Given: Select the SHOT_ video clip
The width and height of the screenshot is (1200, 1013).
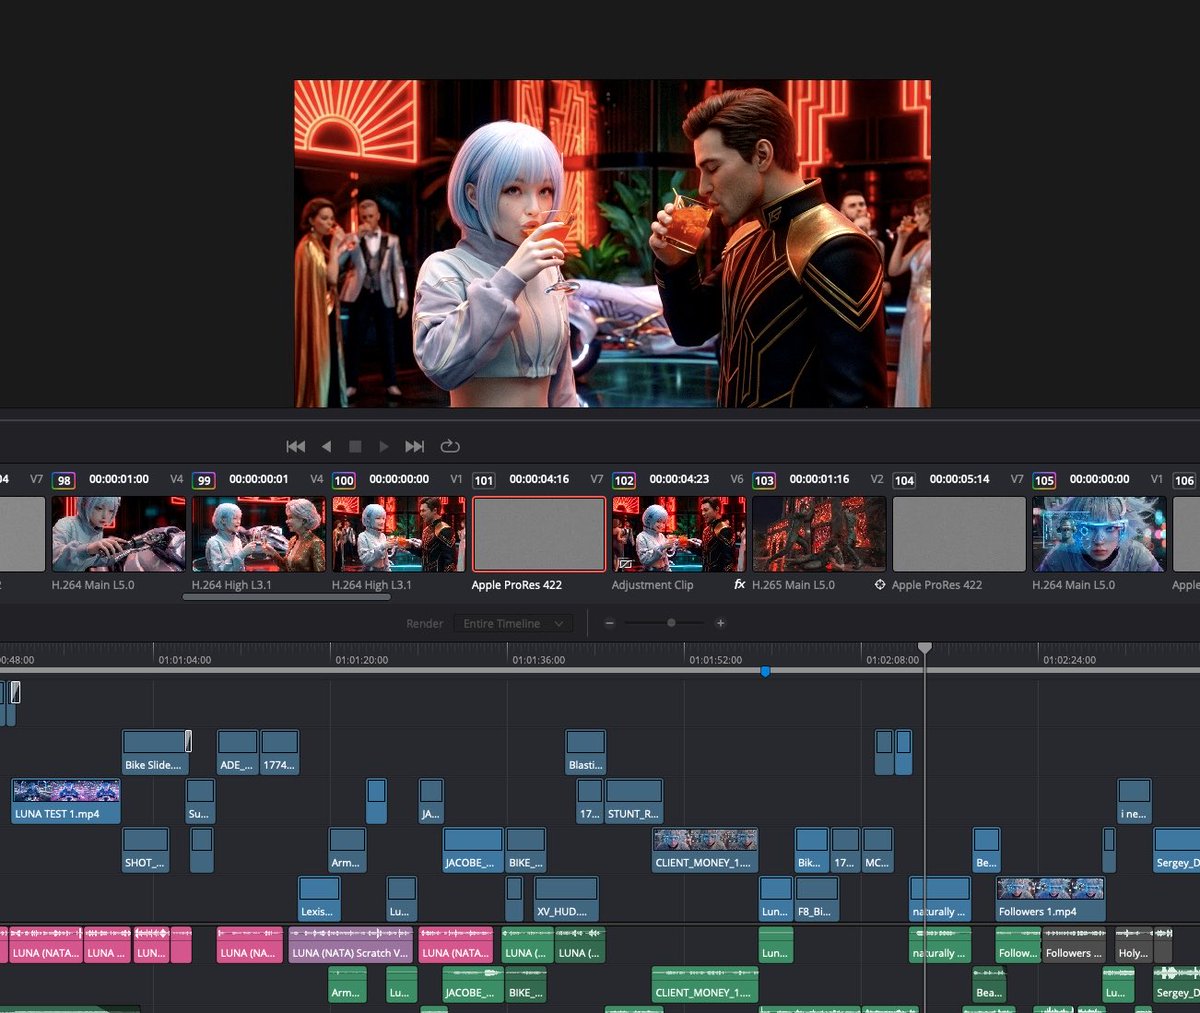Looking at the screenshot, I should [x=145, y=850].
